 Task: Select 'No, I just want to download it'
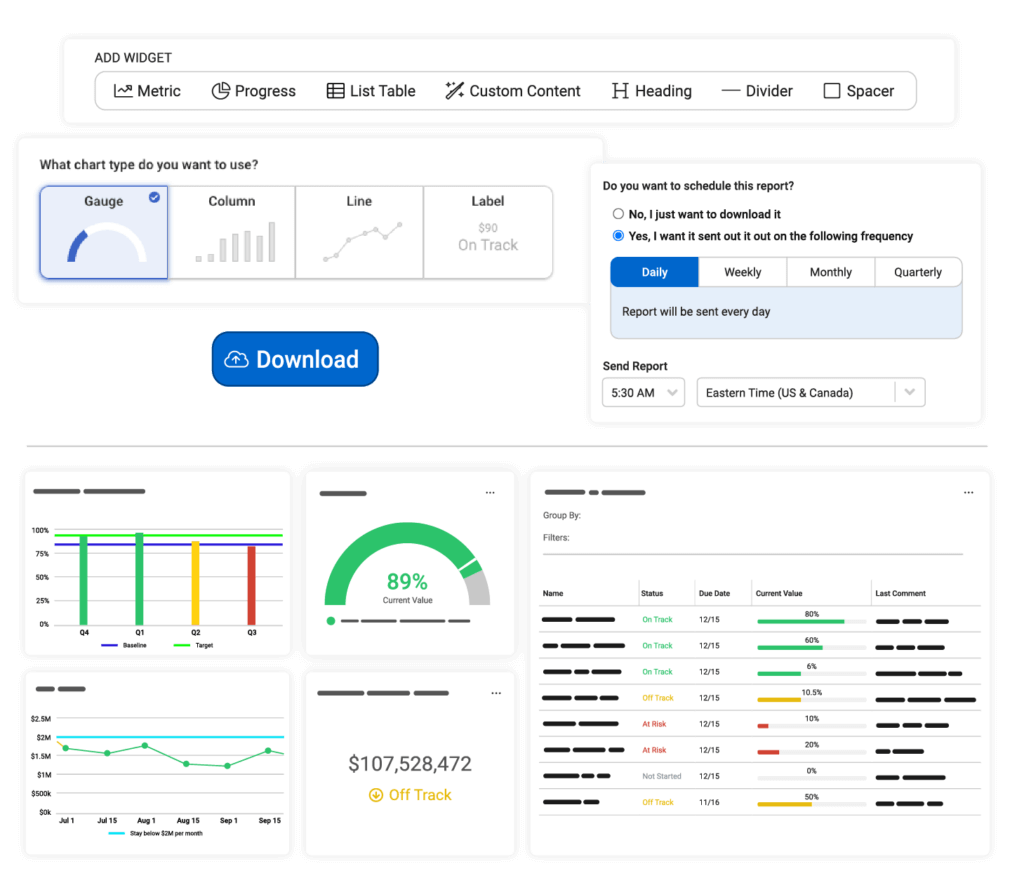pyautogui.click(x=617, y=214)
